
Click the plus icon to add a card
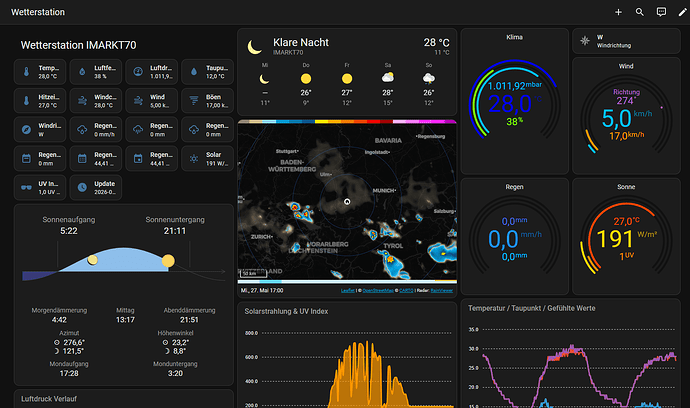point(618,12)
